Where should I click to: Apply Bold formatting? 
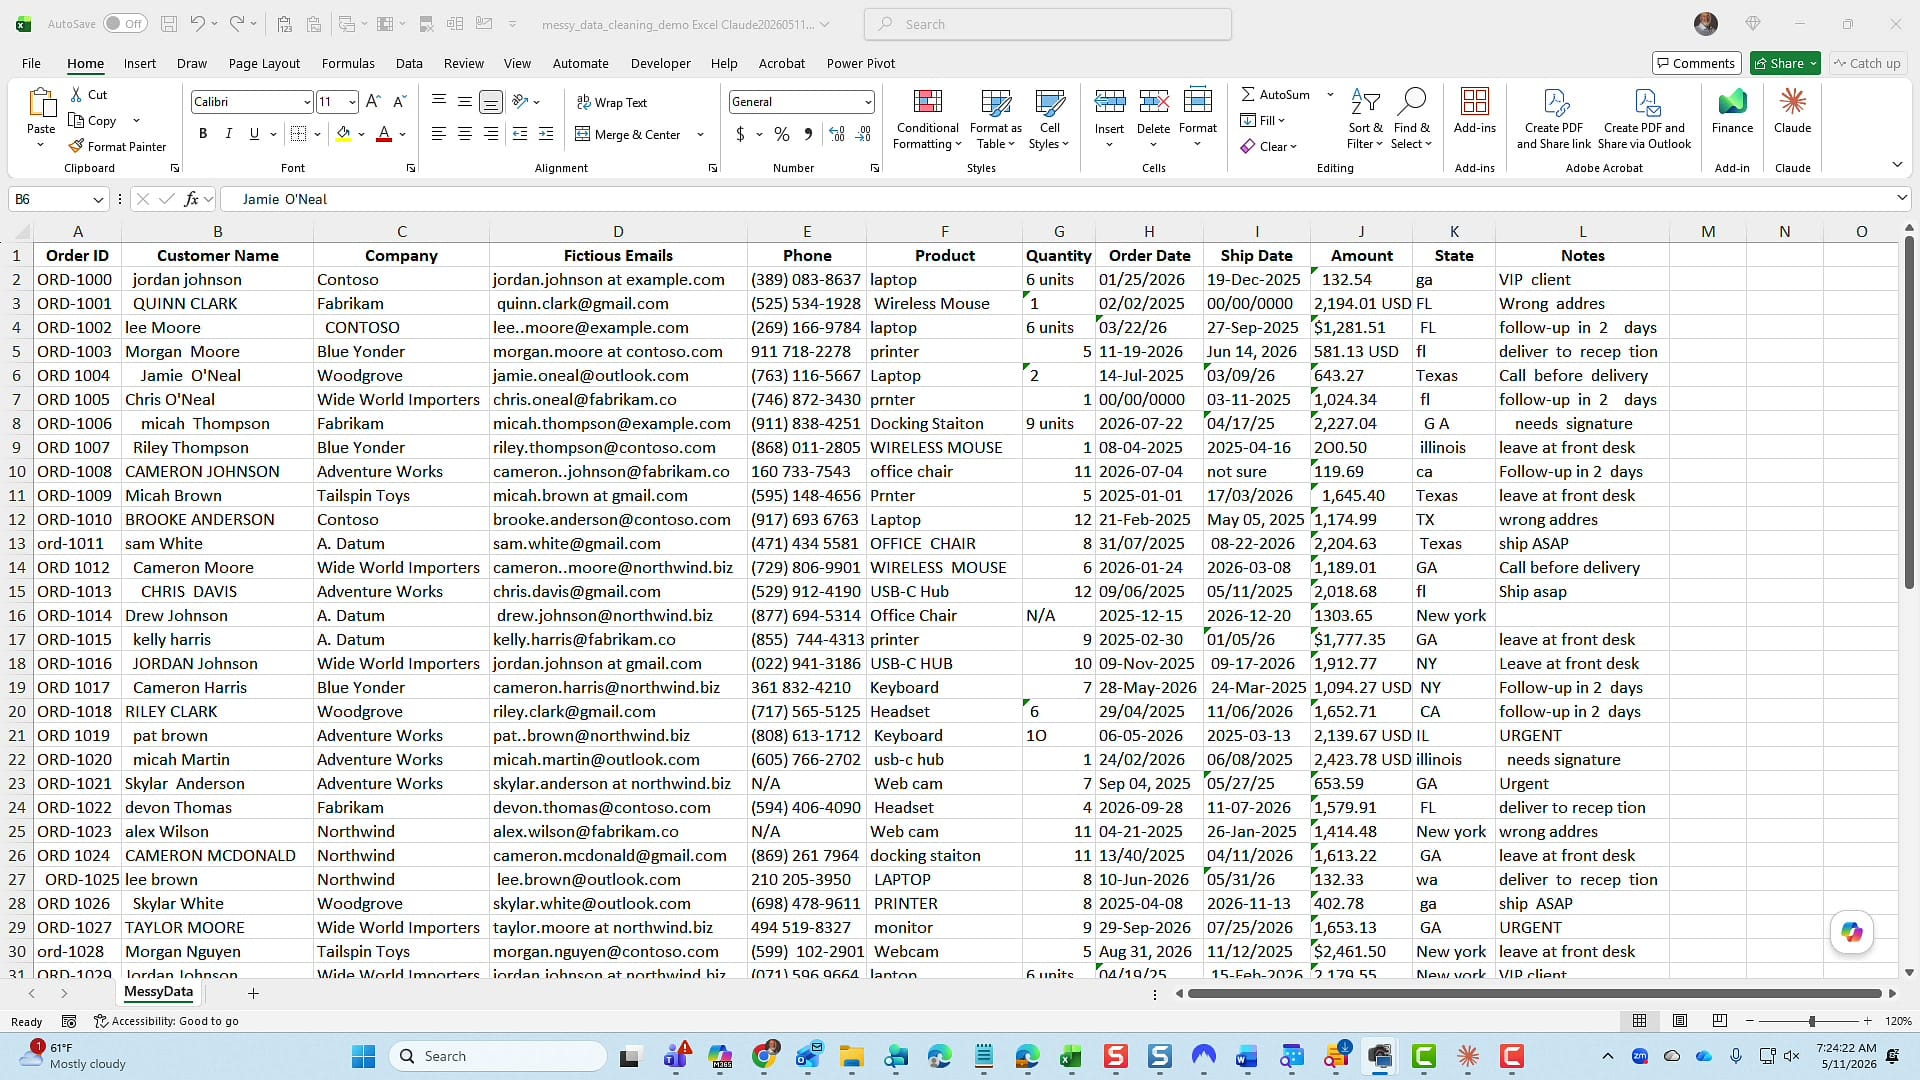[203, 133]
